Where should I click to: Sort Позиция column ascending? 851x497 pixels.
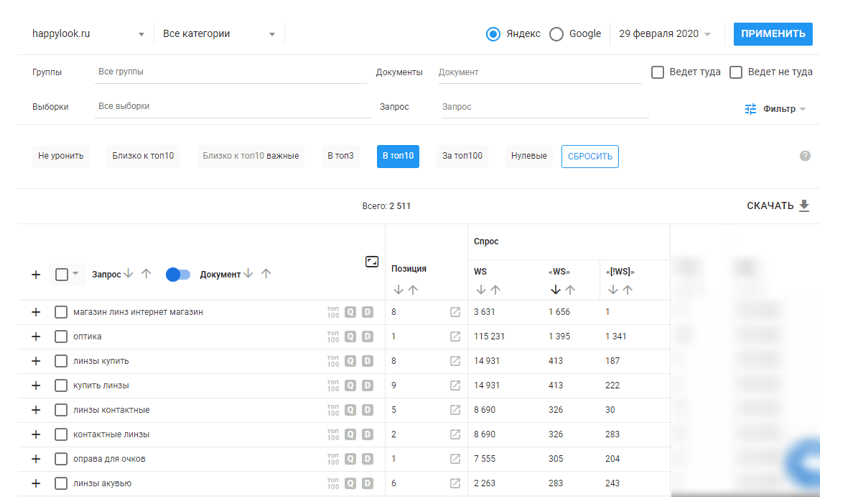413,290
